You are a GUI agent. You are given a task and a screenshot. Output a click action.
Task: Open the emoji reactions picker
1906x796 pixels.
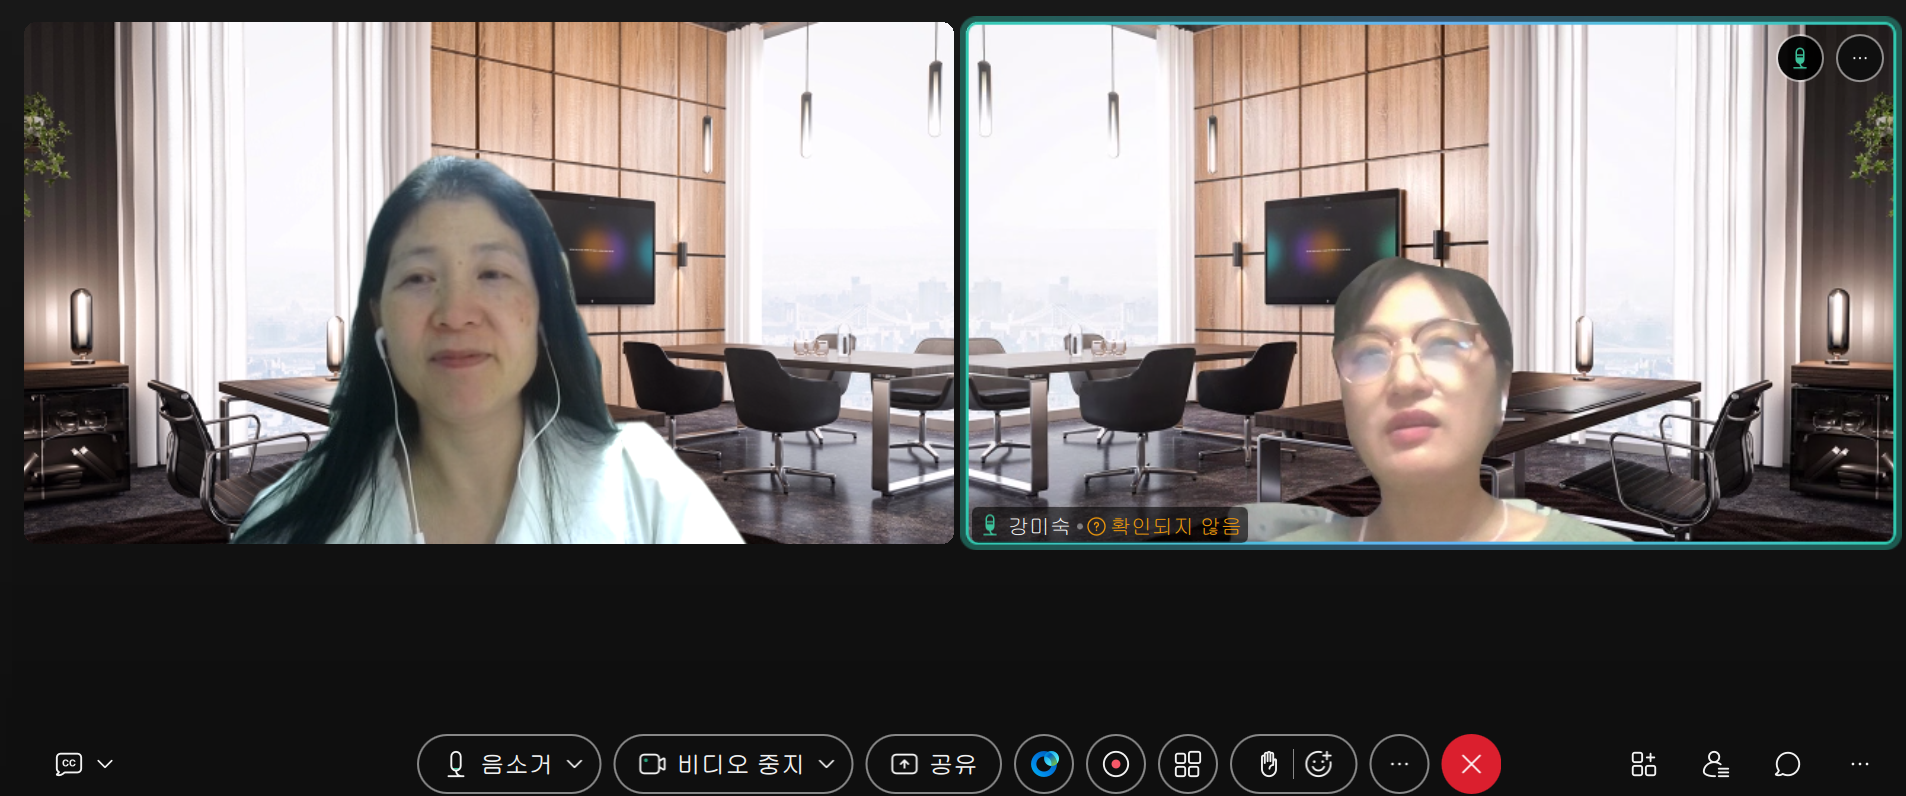coord(1320,764)
